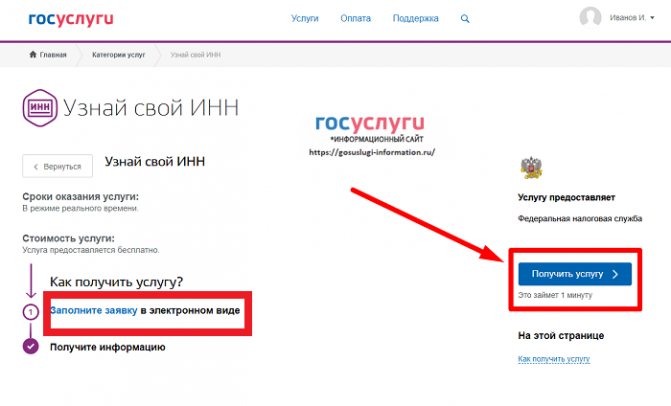
Task: Expand the Иванов И. account dropdown
Action: click(632, 18)
